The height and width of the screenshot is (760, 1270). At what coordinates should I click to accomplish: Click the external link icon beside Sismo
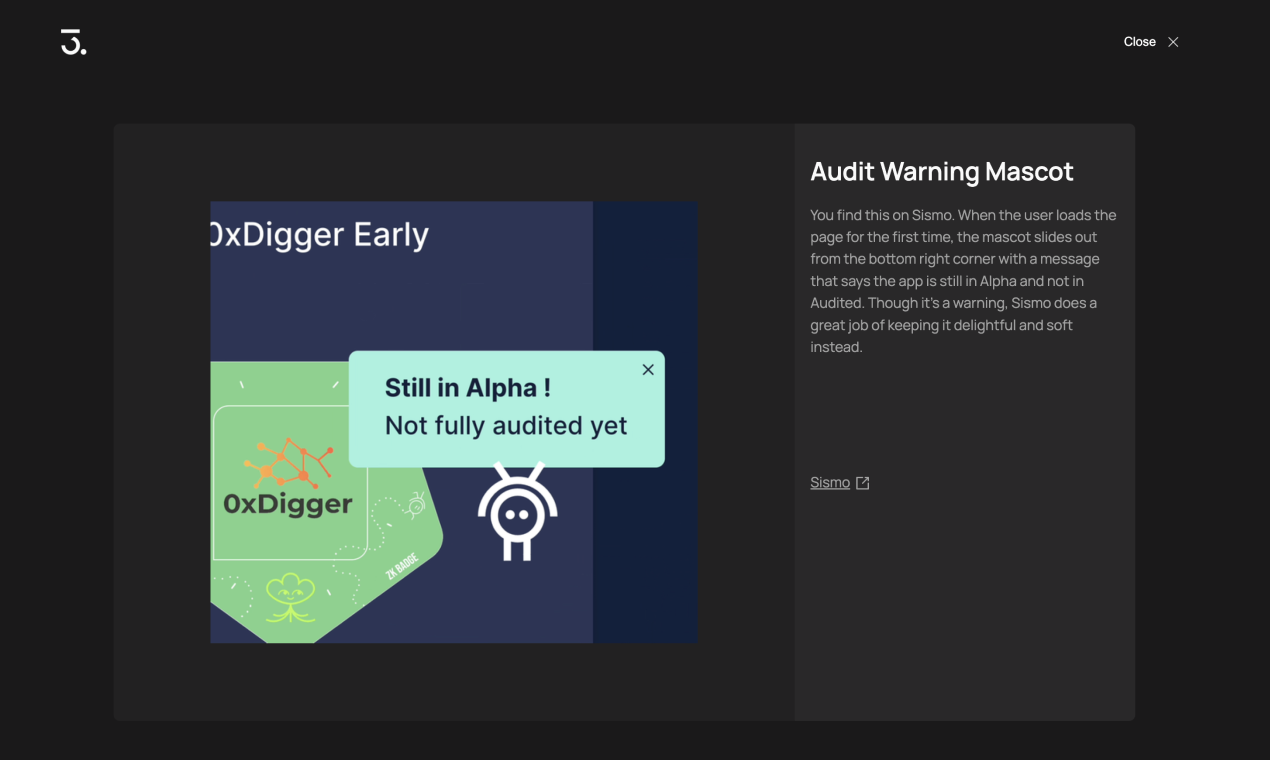862,483
